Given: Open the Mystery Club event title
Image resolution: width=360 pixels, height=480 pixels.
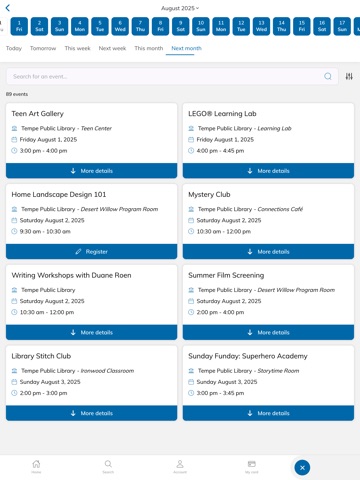Looking at the screenshot, I should 209,194.
